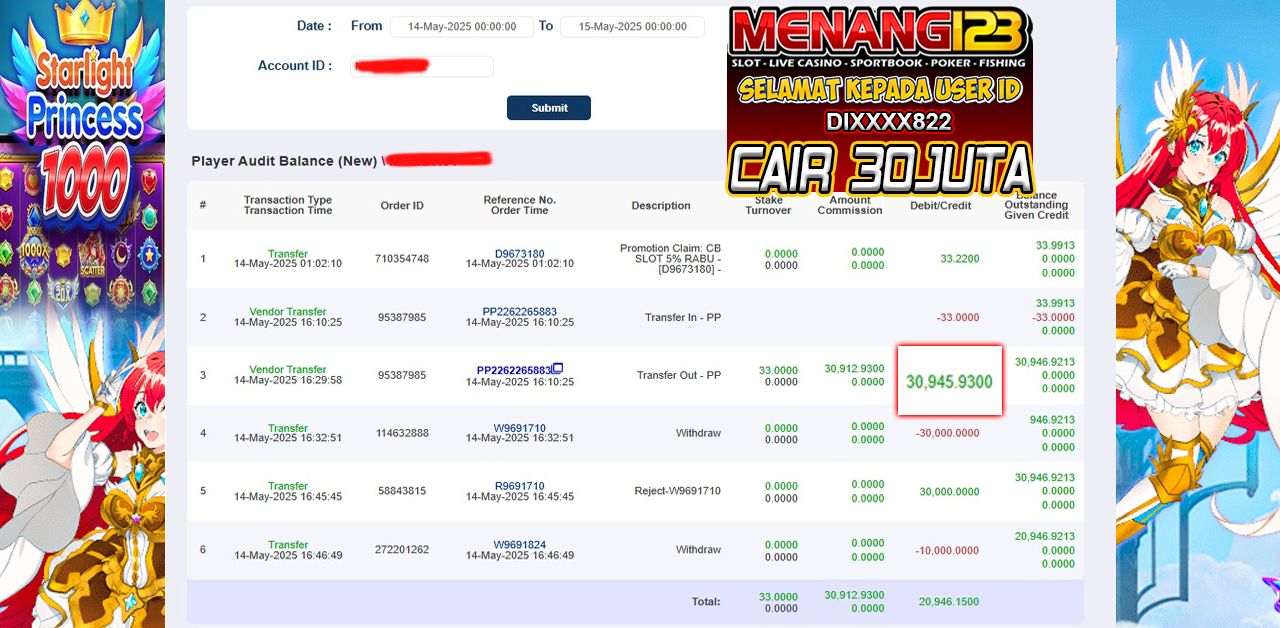Viewport: 1280px width, 628px height.
Task: Open reference link D9673180
Action: tap(520, 254)
